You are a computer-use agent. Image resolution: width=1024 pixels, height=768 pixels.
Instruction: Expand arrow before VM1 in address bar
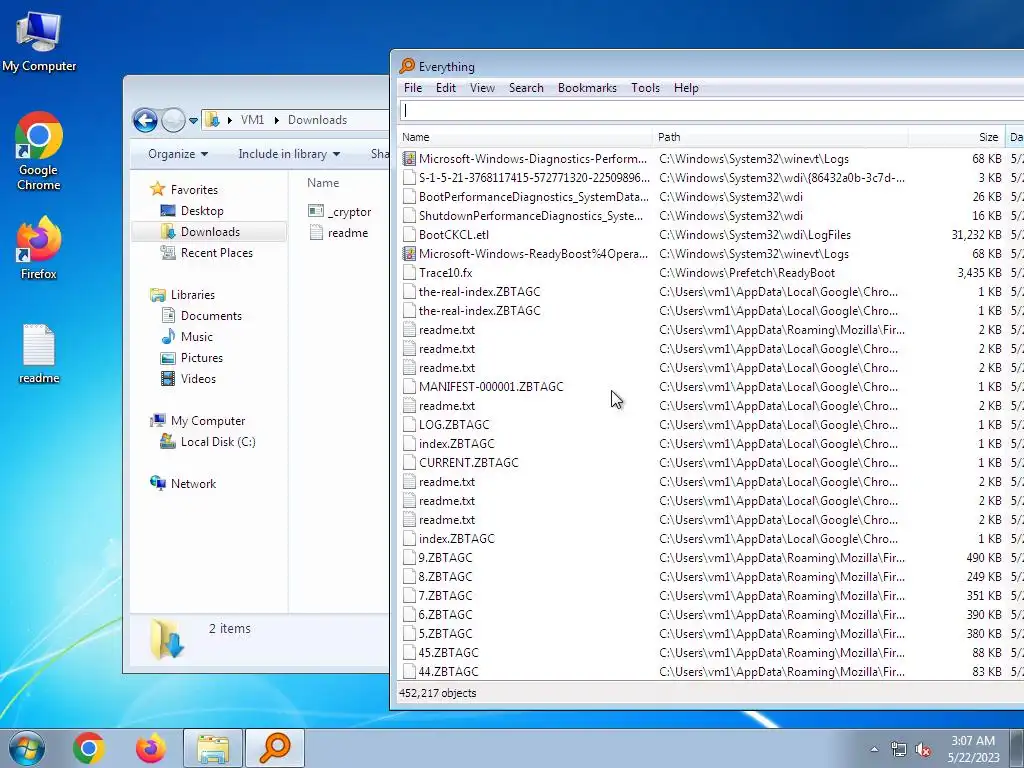pos(230,120)
